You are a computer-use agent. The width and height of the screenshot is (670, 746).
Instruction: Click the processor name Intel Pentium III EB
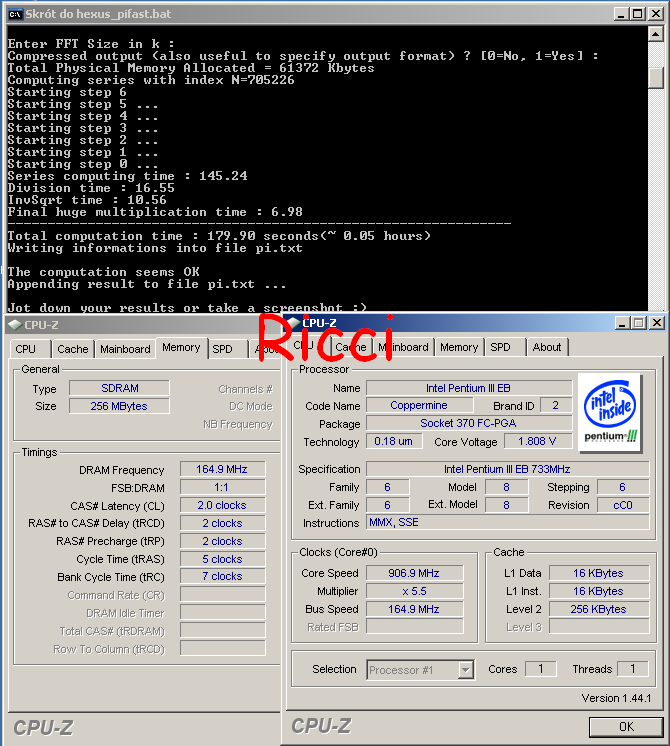pyautogui.click(x=469, y=388)
